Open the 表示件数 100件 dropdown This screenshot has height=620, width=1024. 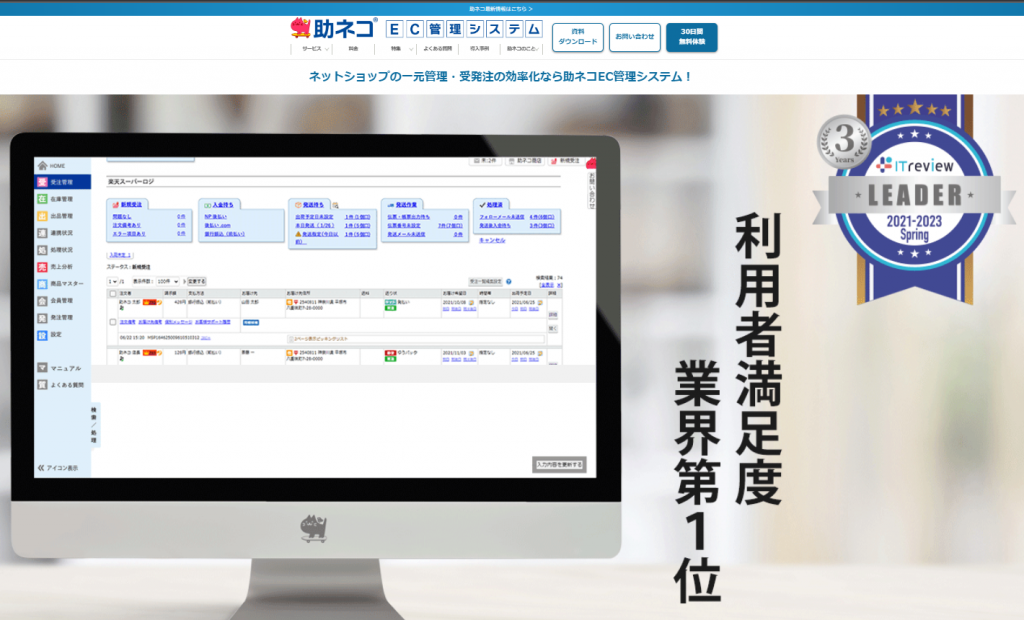167,281
